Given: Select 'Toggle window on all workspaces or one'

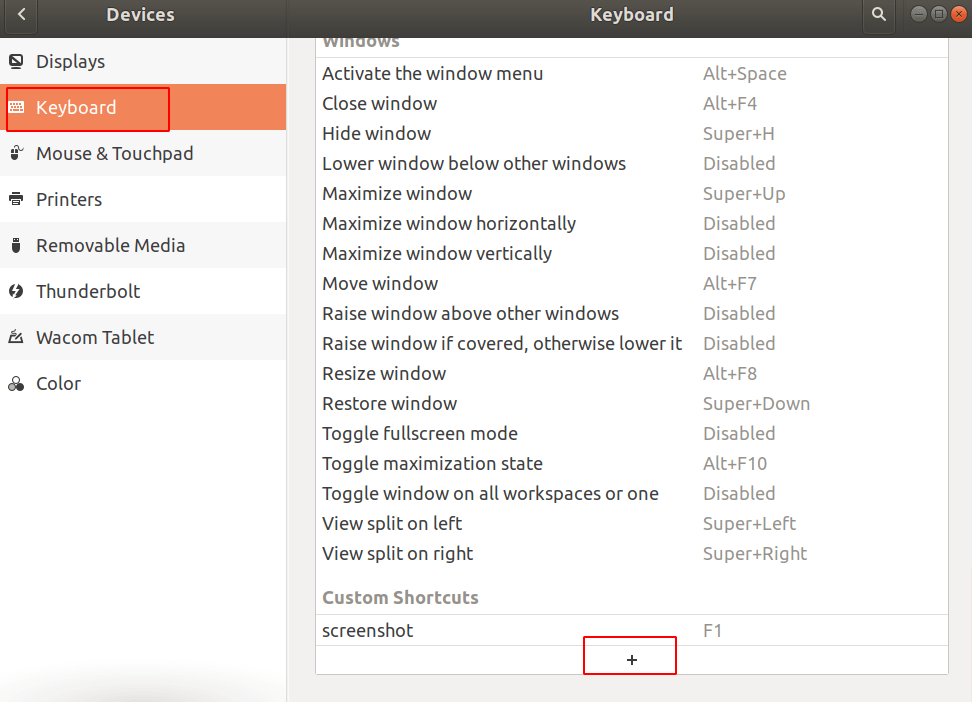Looking at the screenshot, I should (631, 493).
